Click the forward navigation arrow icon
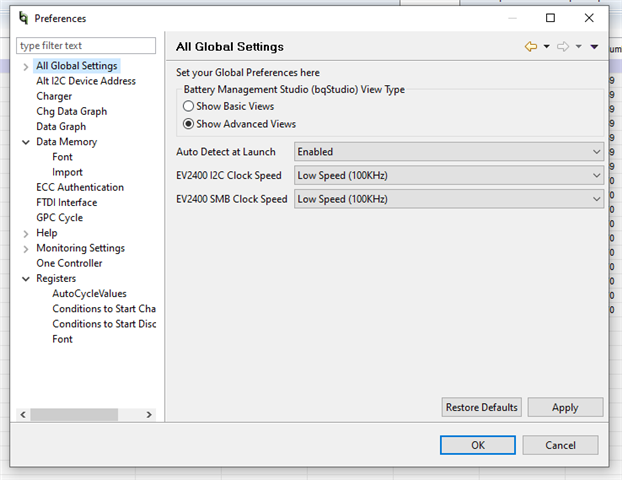The image size is (622, 480). [563, 47]
